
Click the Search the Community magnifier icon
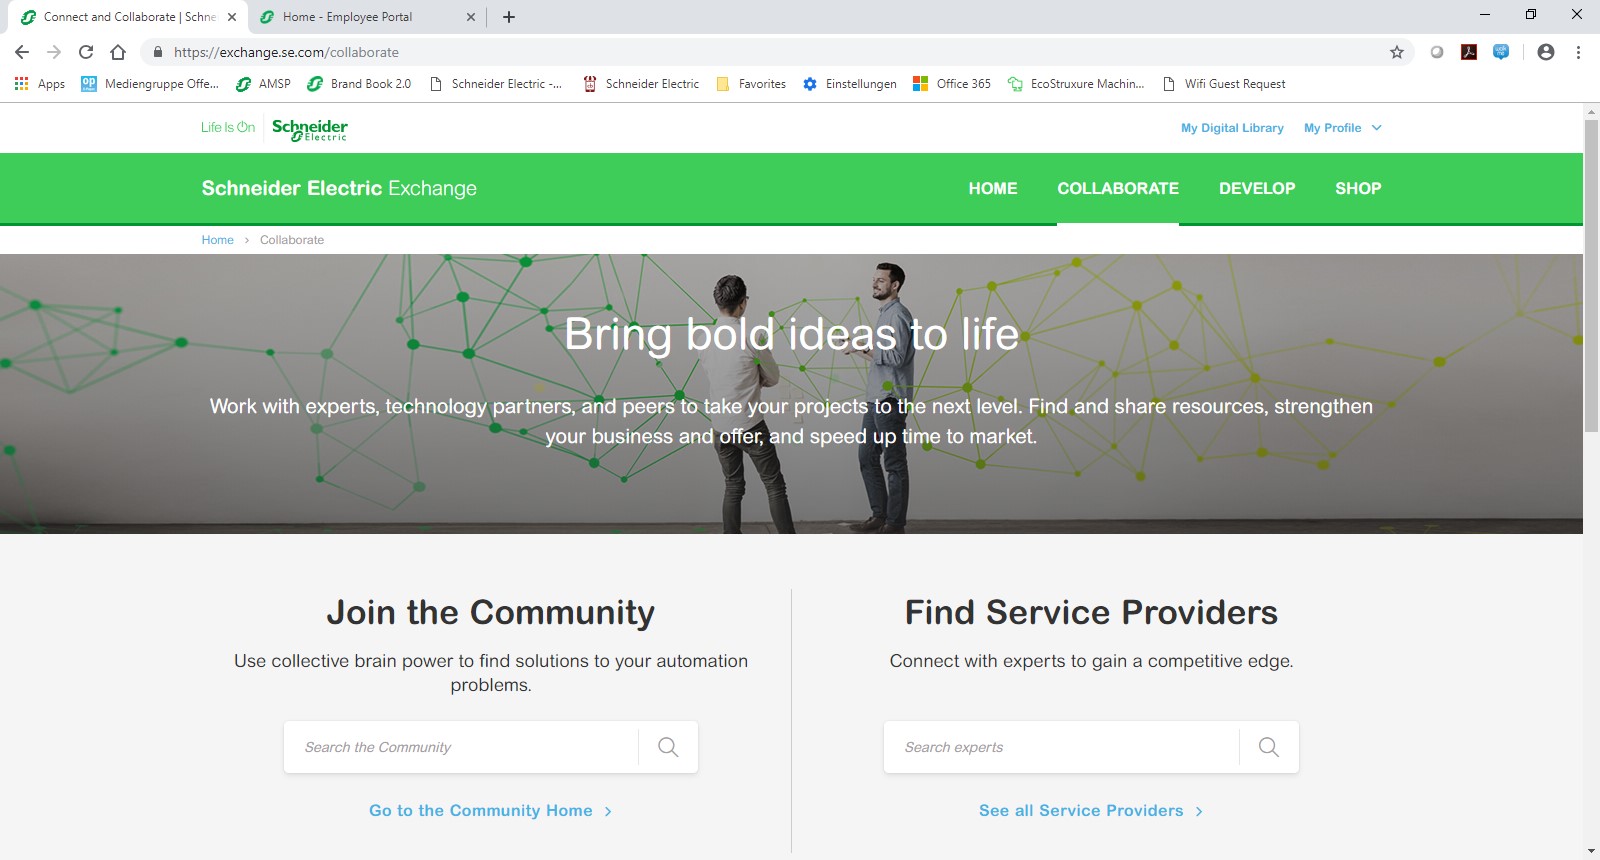[x=668, y=747]
